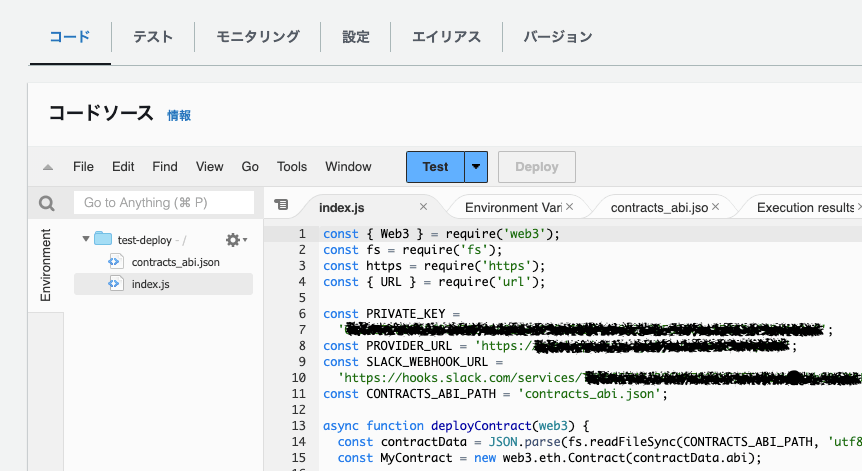
Task: Toggle the Environment side panel tab
Action: tap(46, 265)
